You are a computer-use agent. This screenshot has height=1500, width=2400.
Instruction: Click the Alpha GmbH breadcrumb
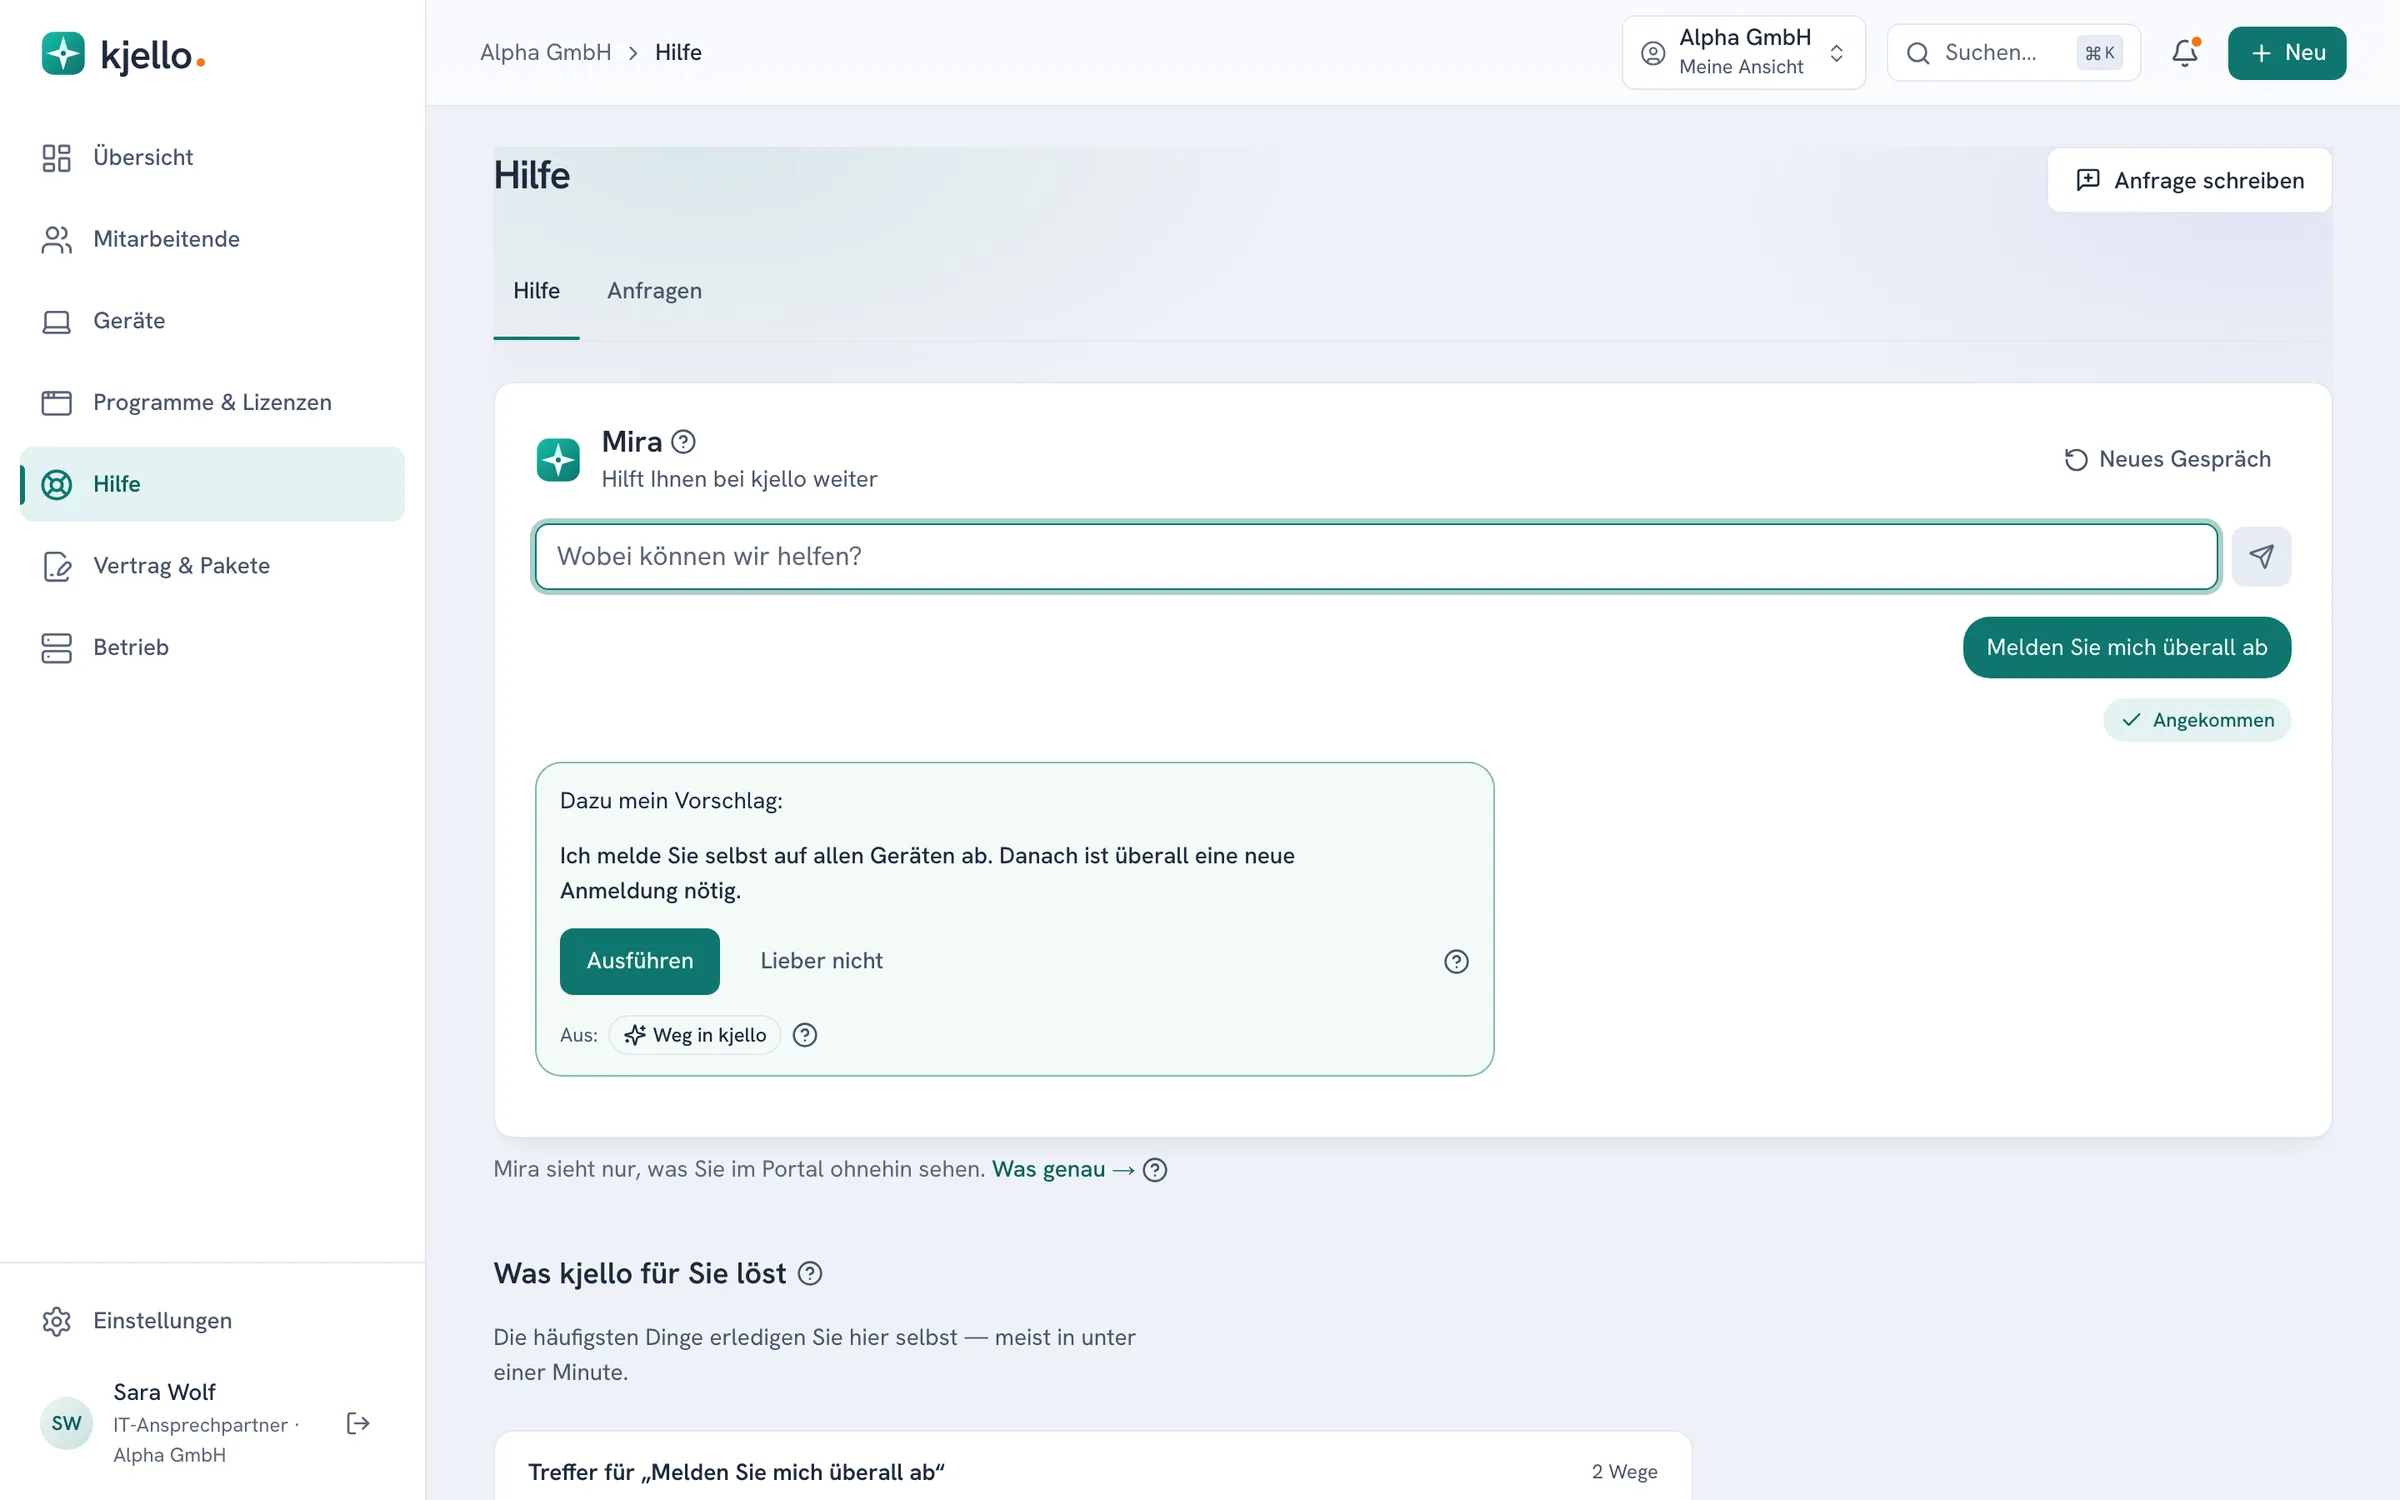click(545, 52)
